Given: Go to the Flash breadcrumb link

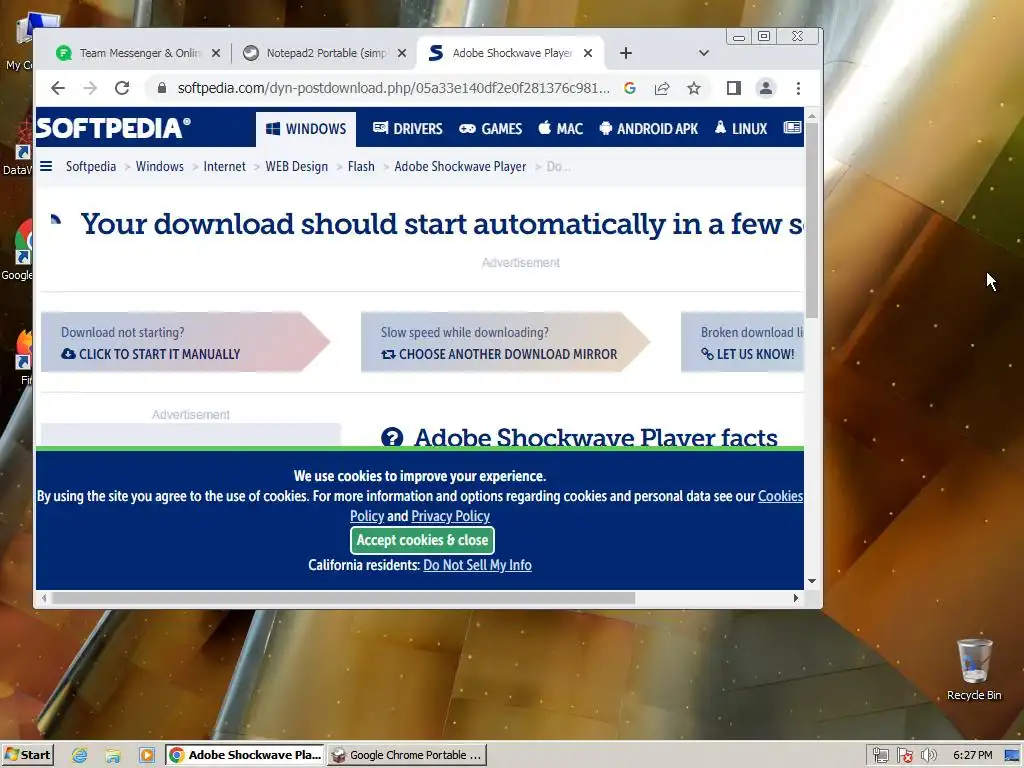Looking at the screenshot, I should tap(361, 167).
